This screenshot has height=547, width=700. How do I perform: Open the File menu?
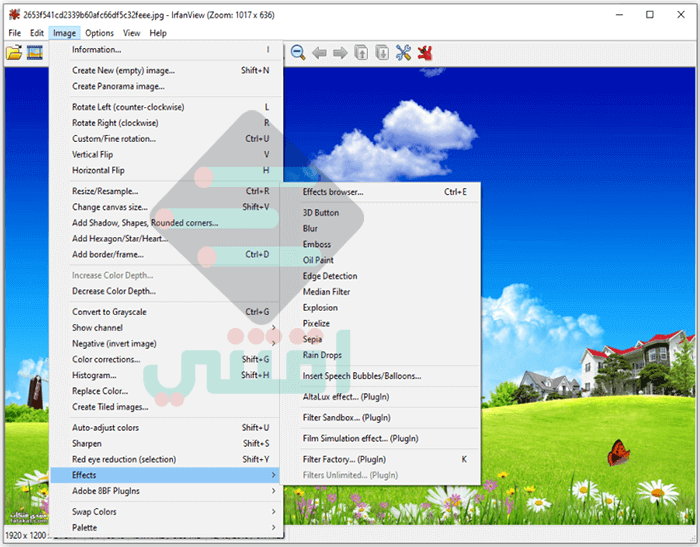click(15, 33)
